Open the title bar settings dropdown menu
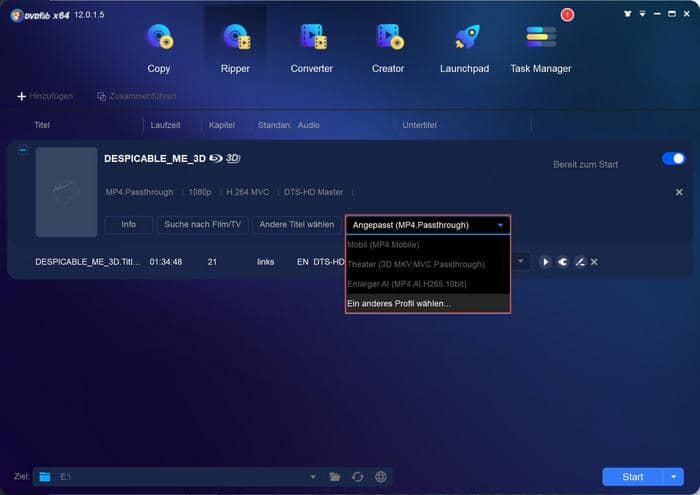 tap(642, 14)
